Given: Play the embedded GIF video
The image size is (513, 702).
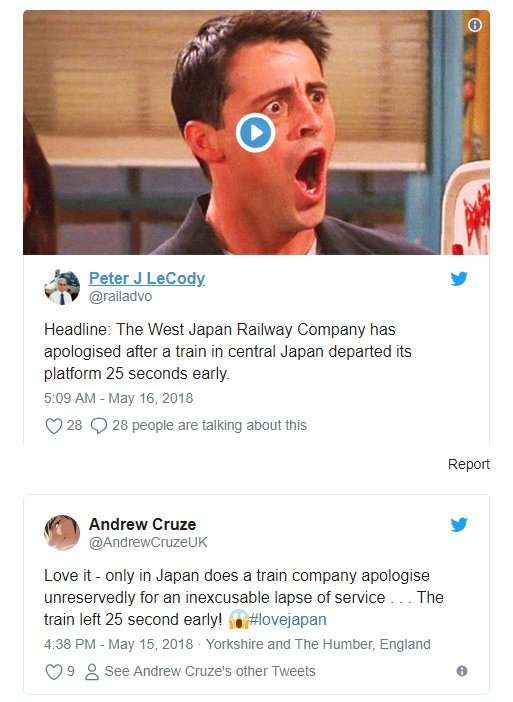Looking at the screenshot, I should 256,133.
